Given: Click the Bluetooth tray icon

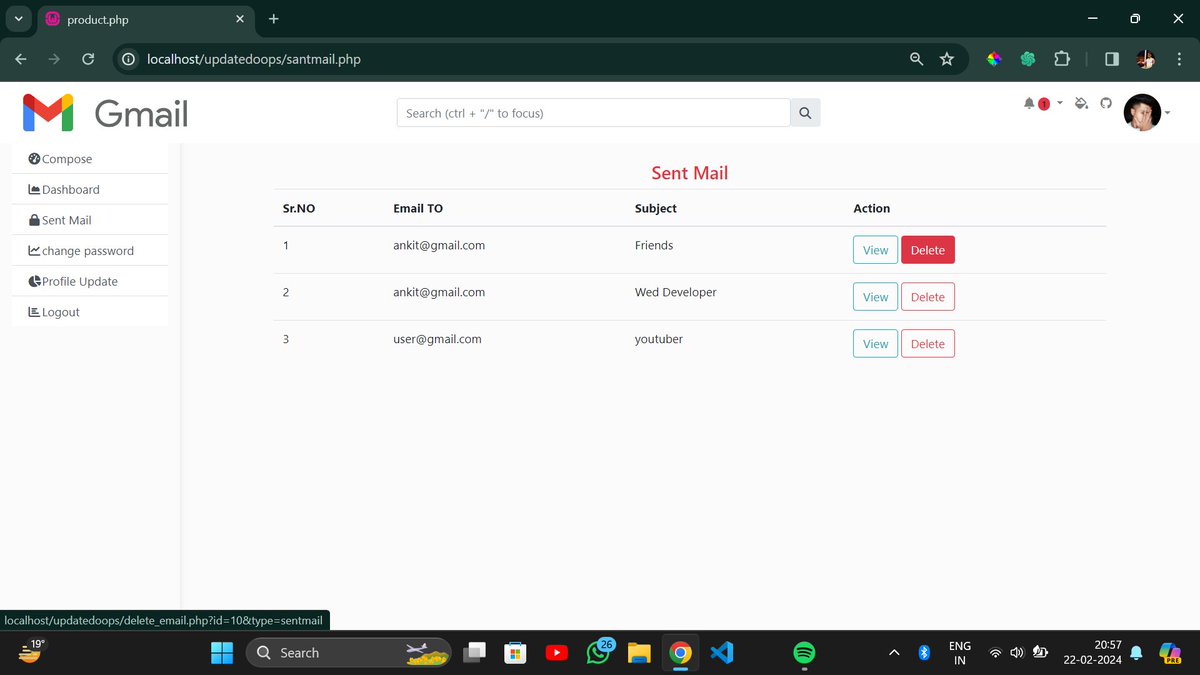Looking at the screenshot, I should 925,653.
